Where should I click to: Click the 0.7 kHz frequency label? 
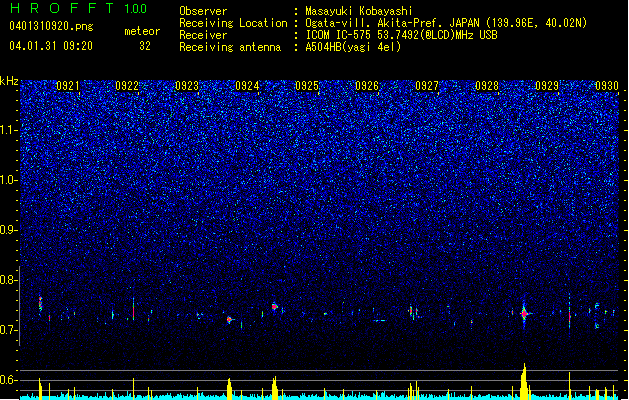[9, 330]
